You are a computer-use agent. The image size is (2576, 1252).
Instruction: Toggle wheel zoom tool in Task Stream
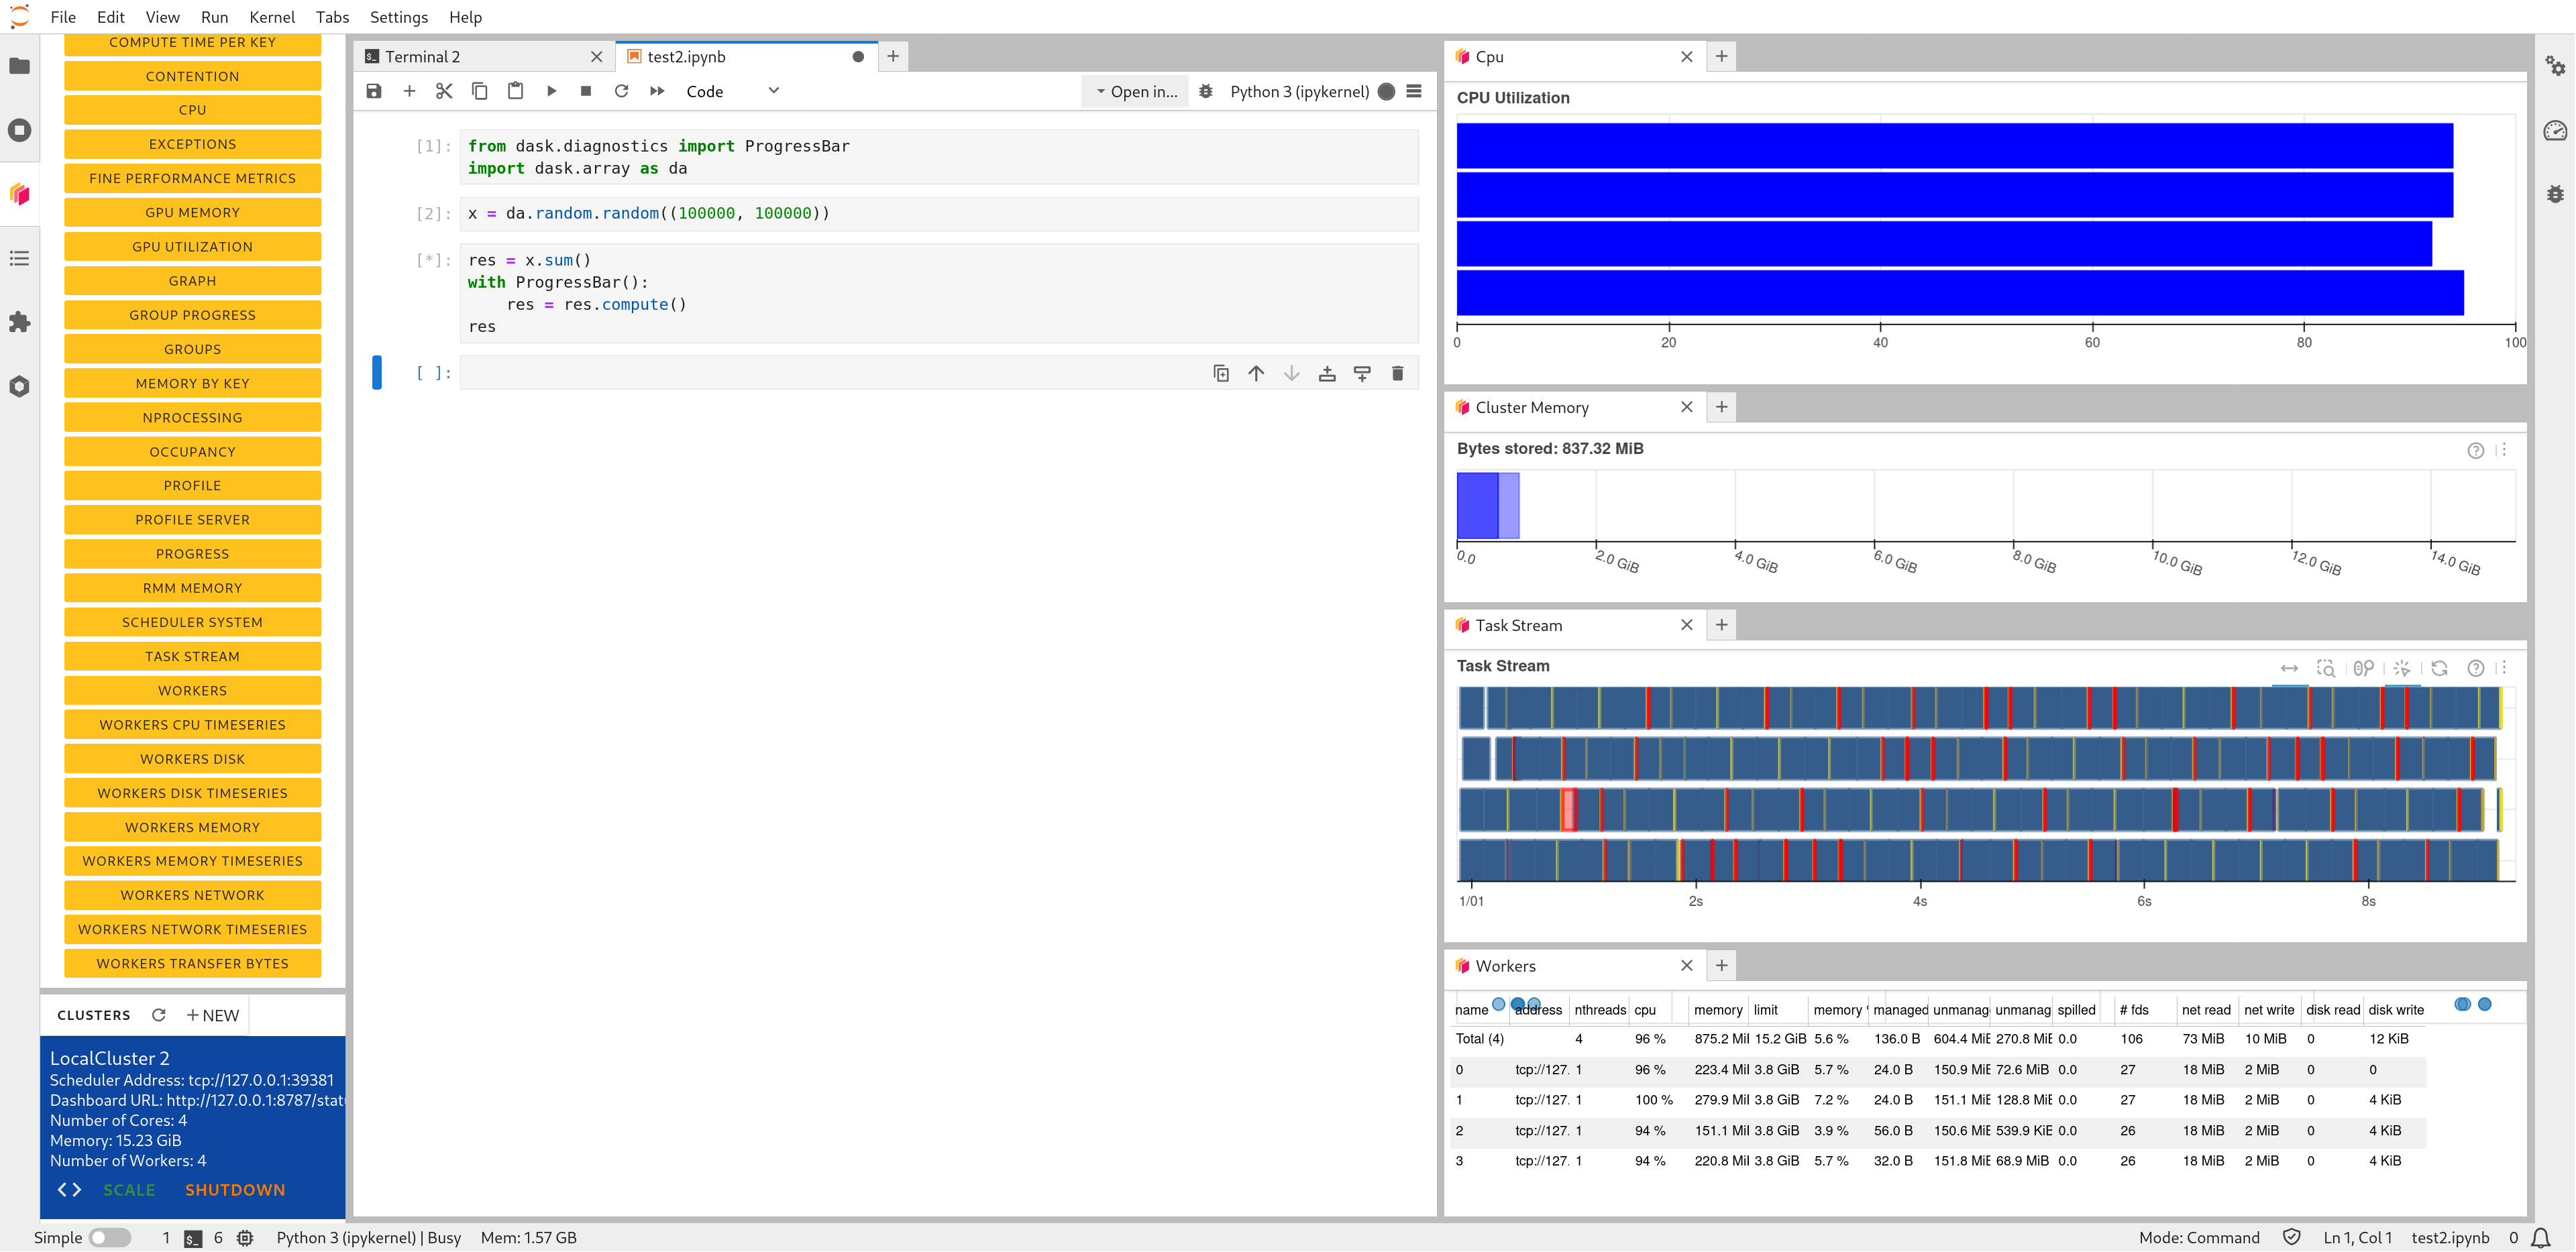(2363, 668)
